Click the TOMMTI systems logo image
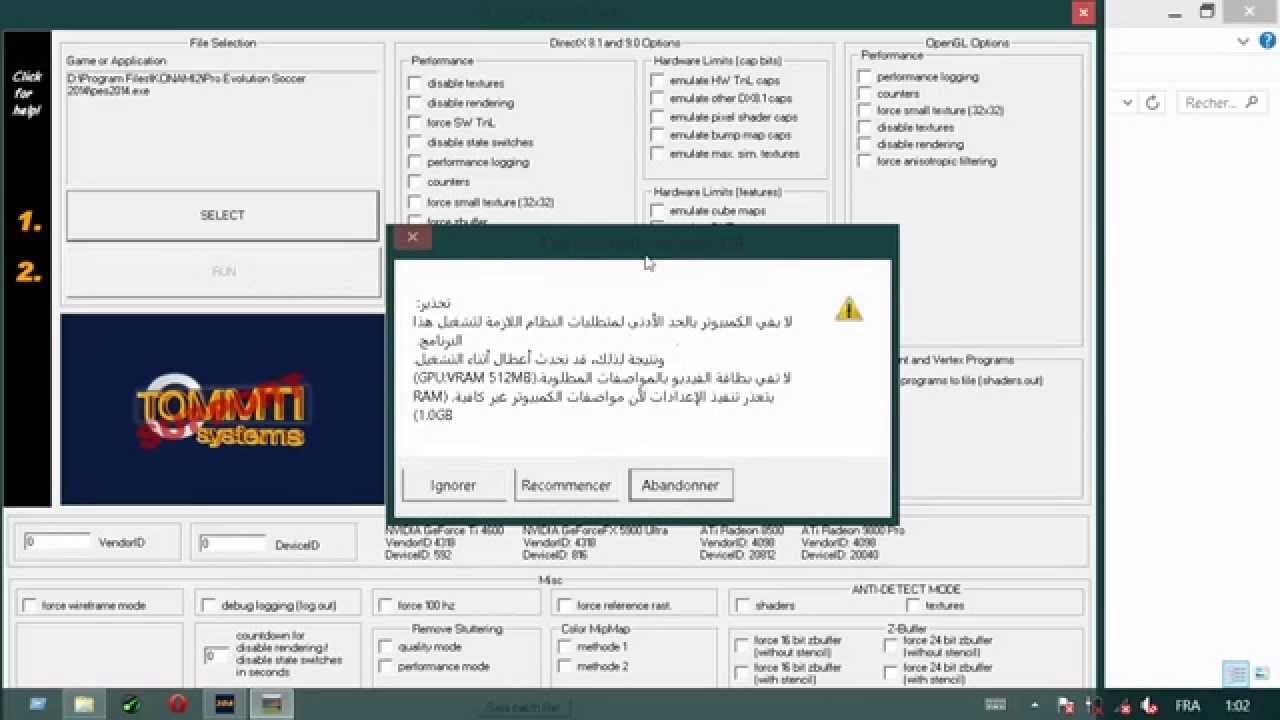This screenshot has height=720, width=1280. [x=222, y=409]
